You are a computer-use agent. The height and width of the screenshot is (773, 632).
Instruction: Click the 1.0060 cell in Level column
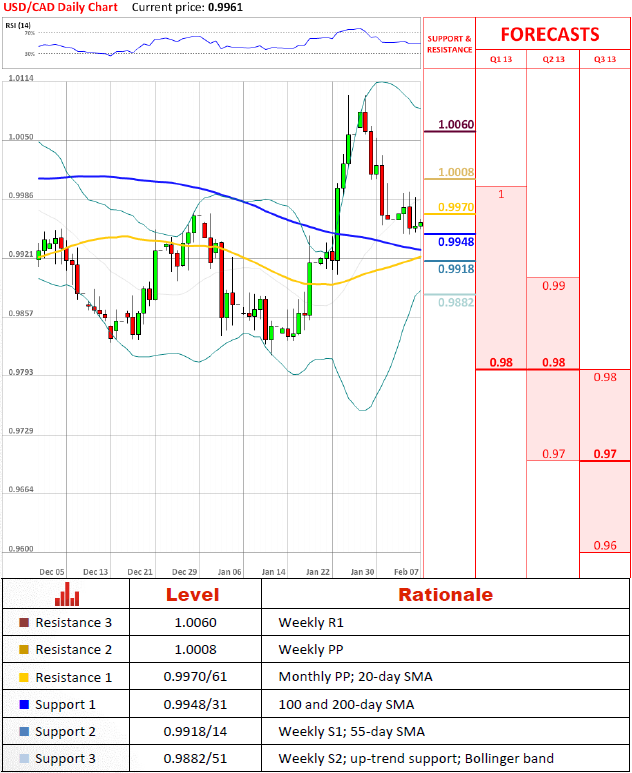(x=195, y=623)
